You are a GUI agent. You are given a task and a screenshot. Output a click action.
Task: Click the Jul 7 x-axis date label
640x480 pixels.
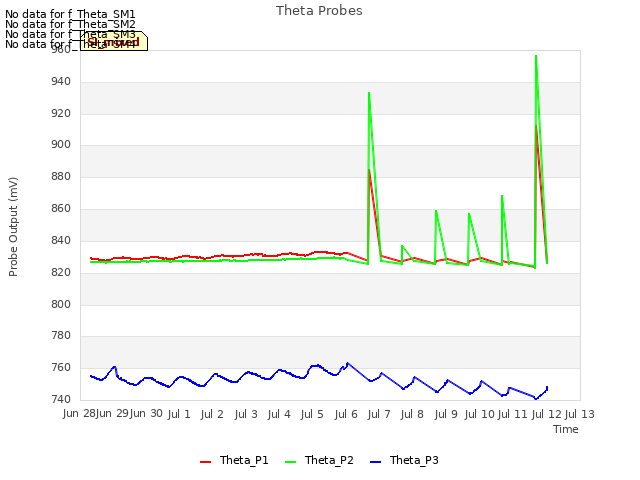379,414
